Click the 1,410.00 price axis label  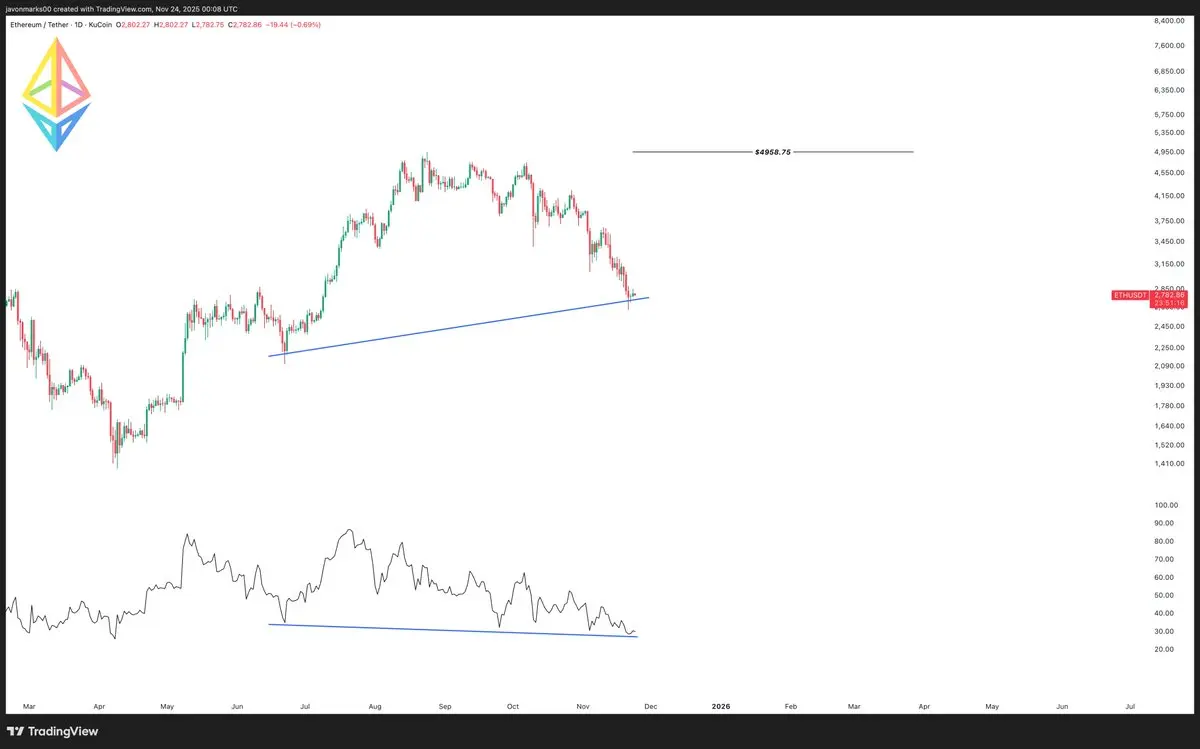(x=1169, y=464)
